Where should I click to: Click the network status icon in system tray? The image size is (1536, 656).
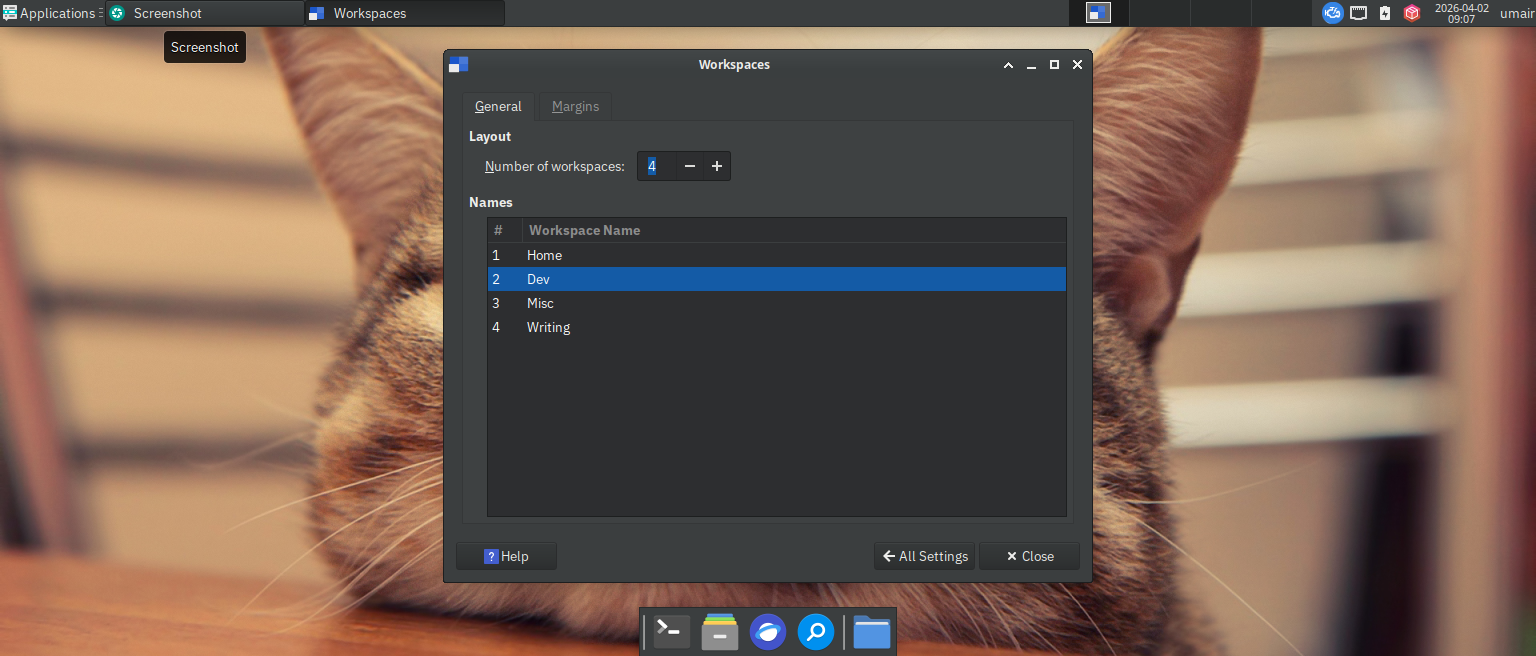tap(1357, 13)
